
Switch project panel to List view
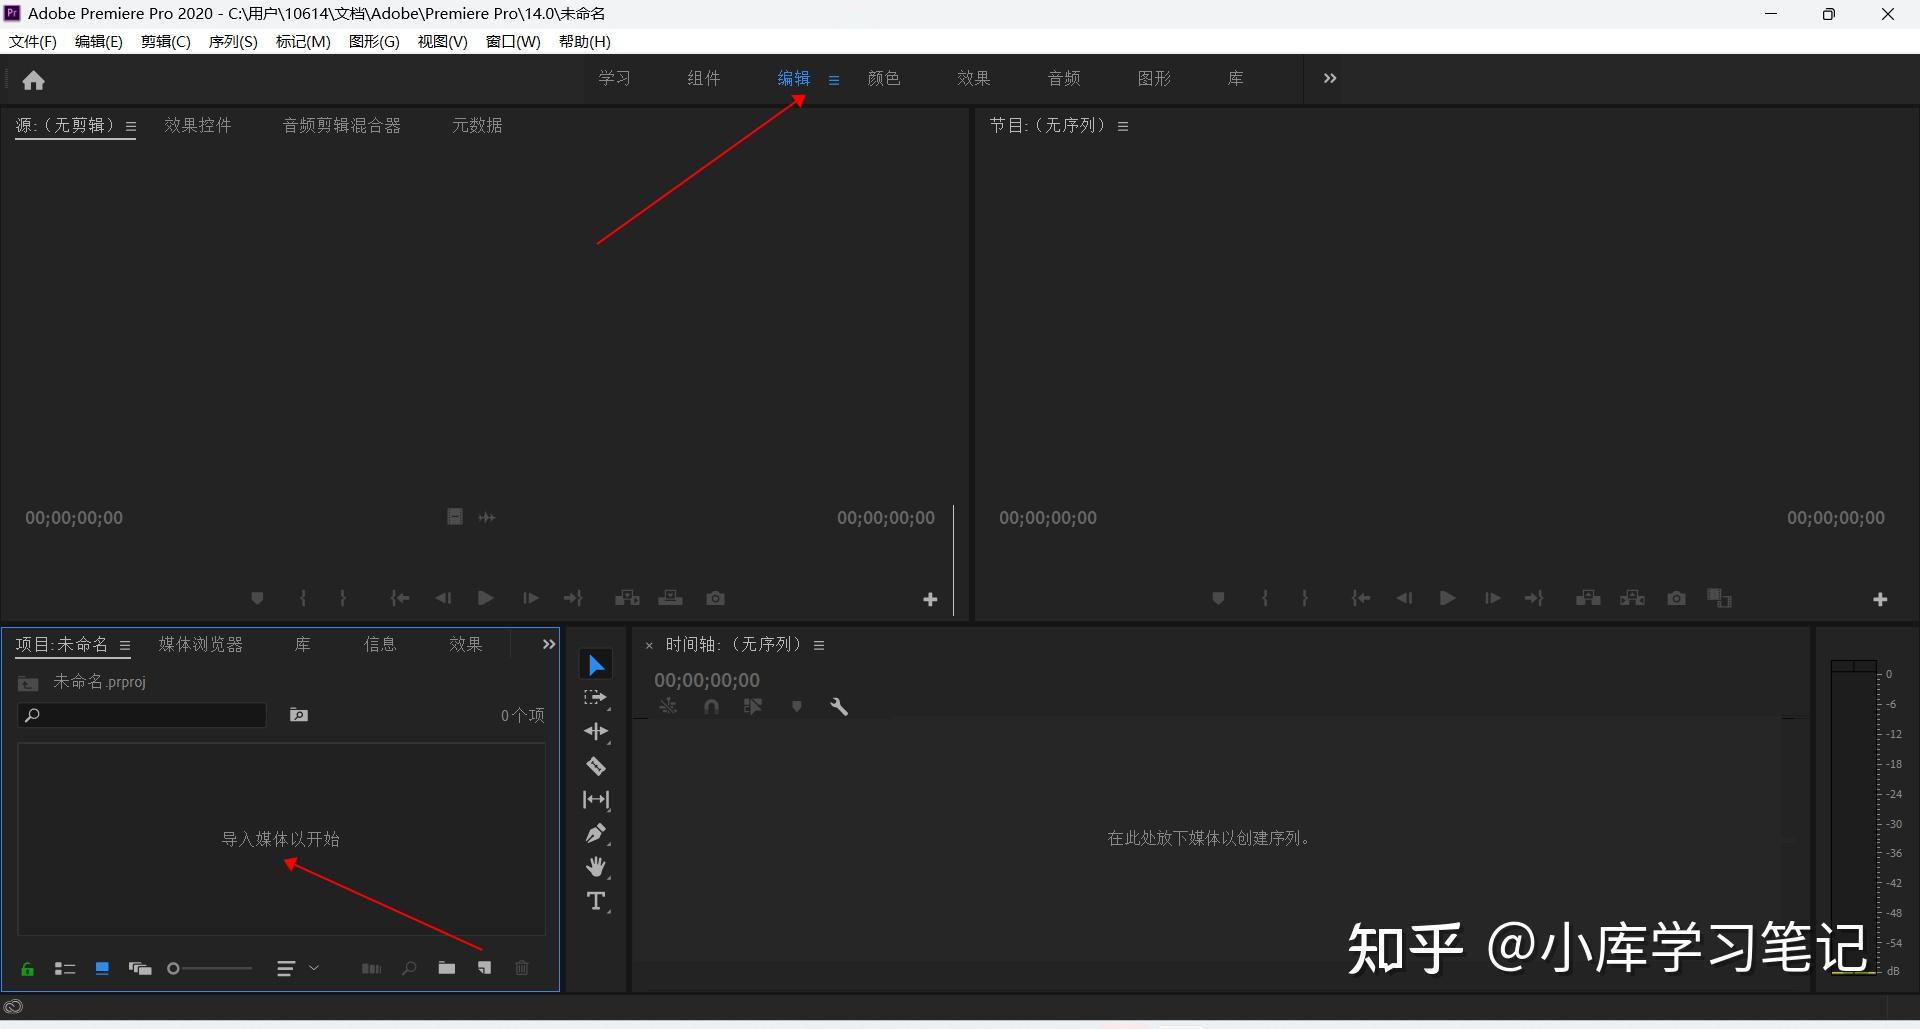coord(65,969)
